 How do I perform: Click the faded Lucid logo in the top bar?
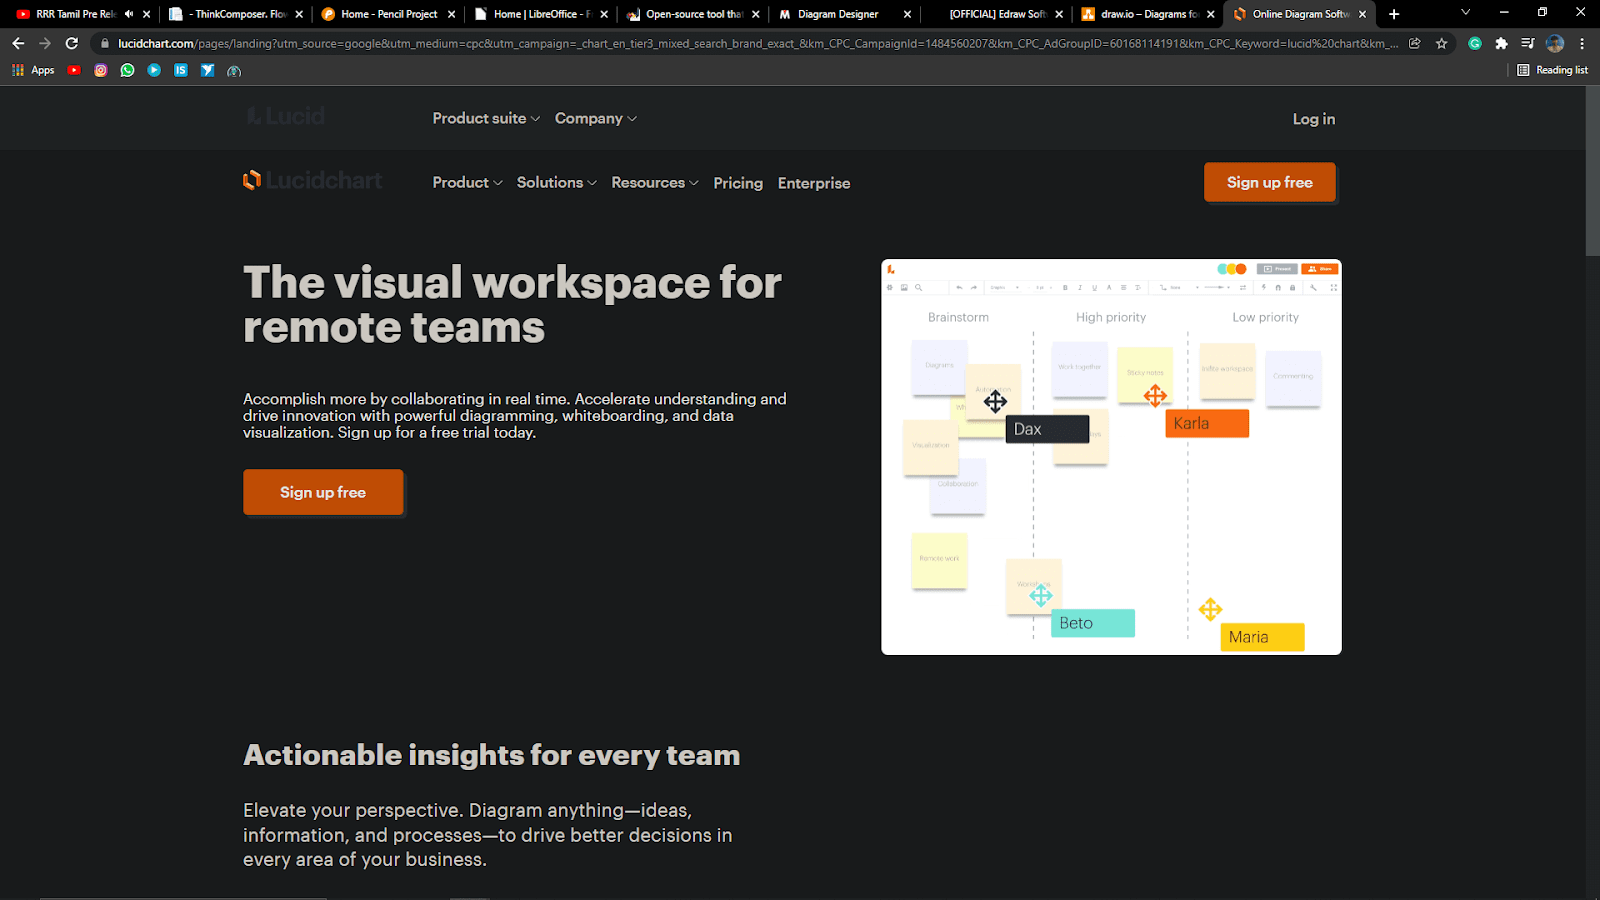286,117
